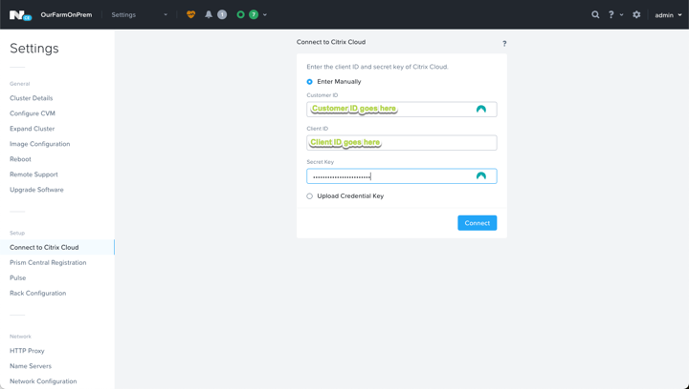Select Connect to Citrix Cloud item
The image size is (689, 389).
pos(57,247)
